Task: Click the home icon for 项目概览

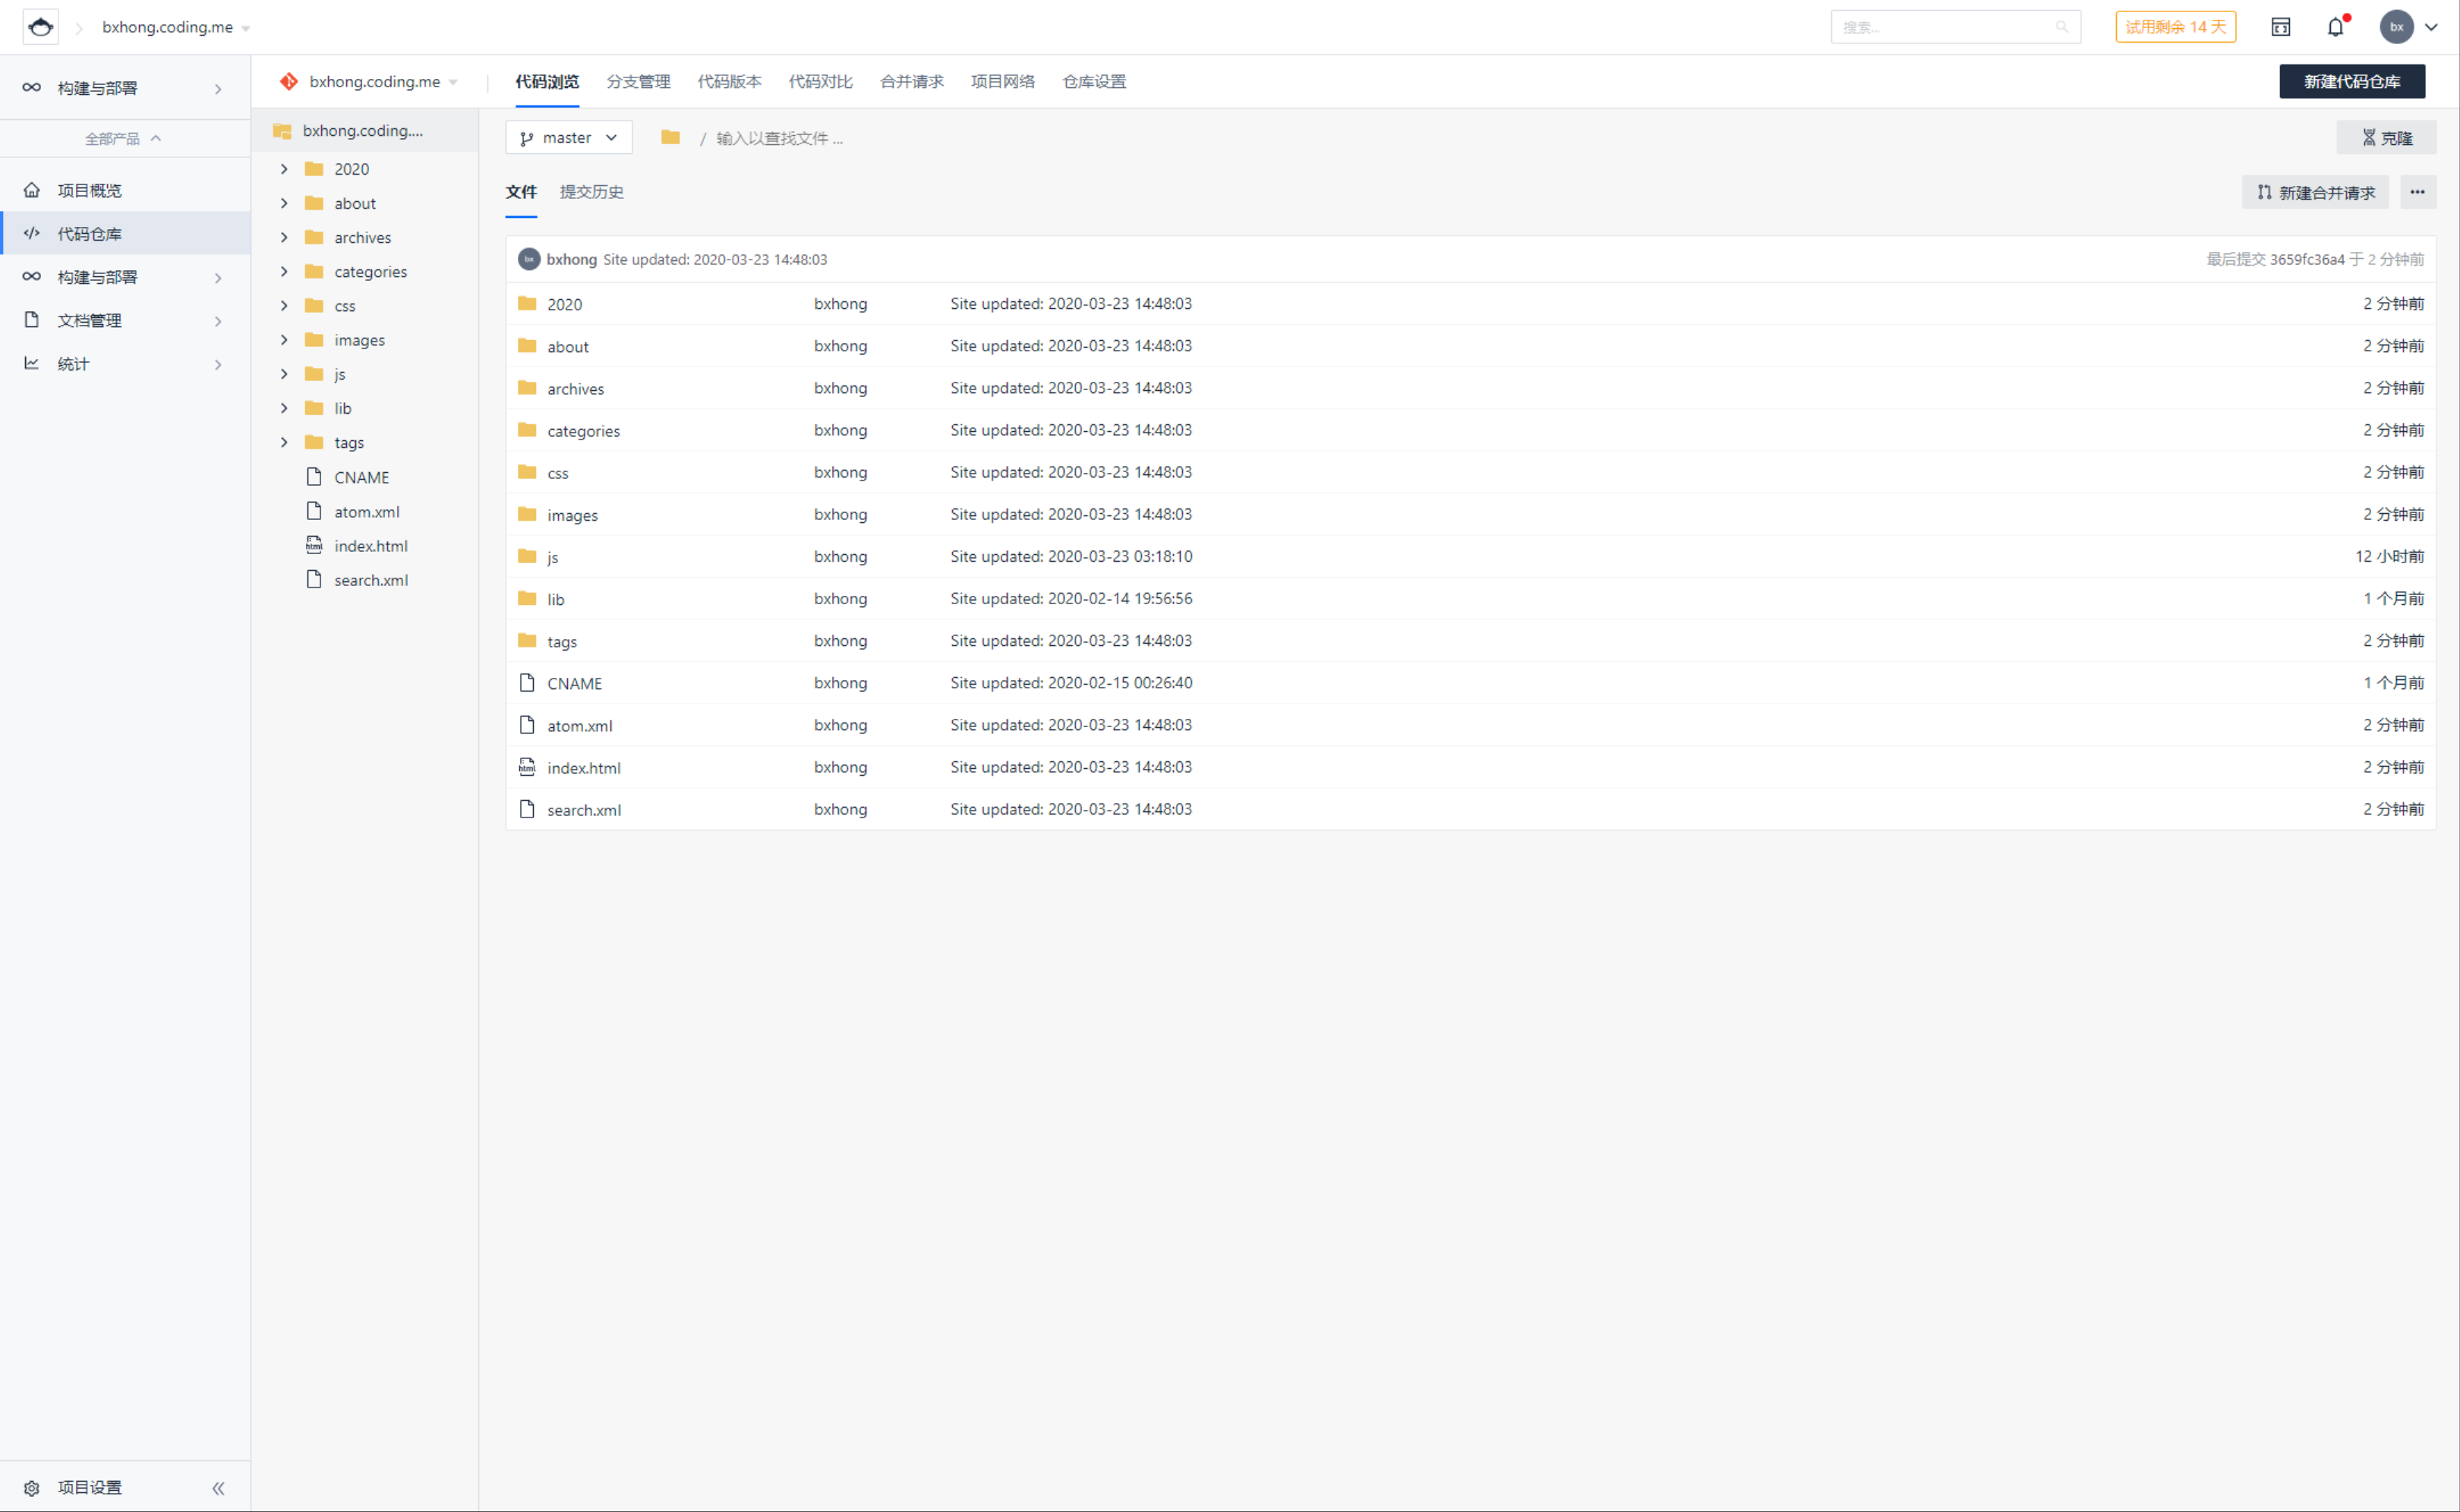Action: (x=32, y=190)
